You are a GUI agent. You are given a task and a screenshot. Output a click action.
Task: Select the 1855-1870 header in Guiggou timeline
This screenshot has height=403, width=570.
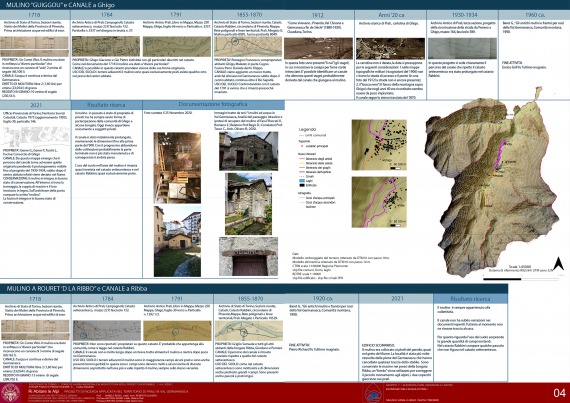point(249,15)
